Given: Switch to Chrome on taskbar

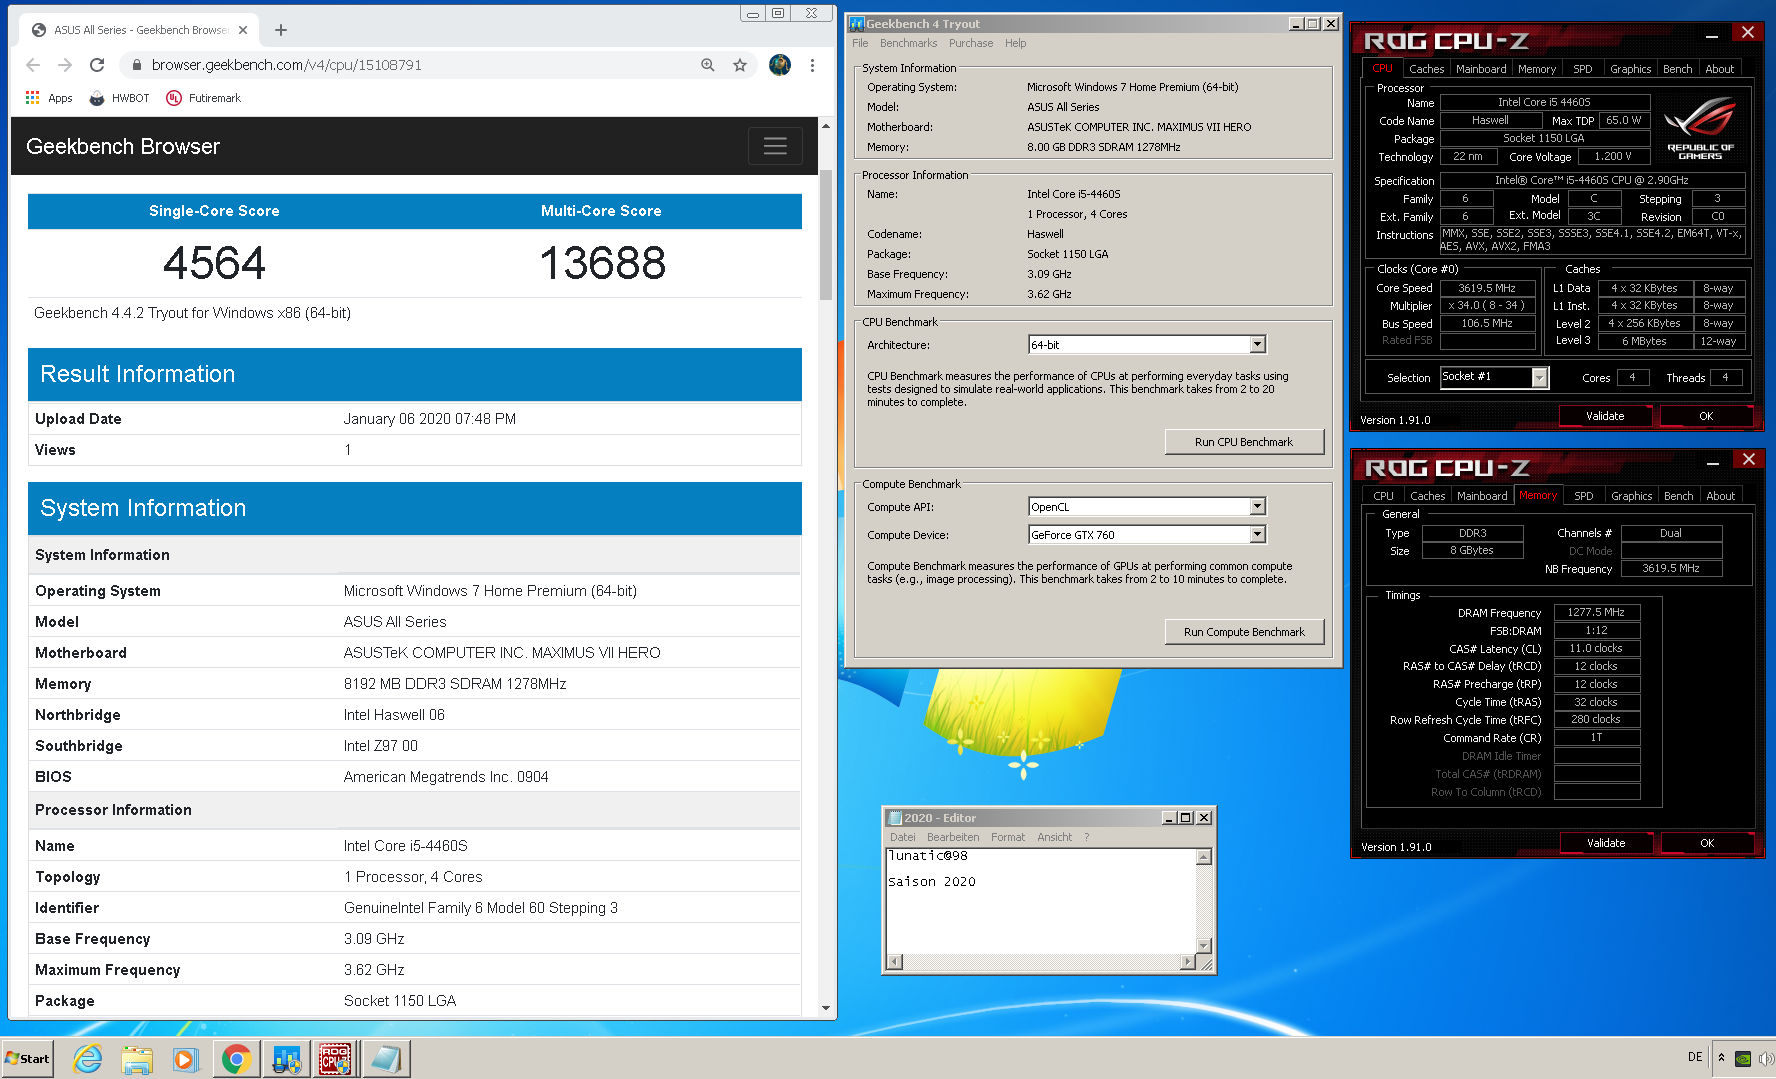Looking at the screenshot, I should 236,1058.
